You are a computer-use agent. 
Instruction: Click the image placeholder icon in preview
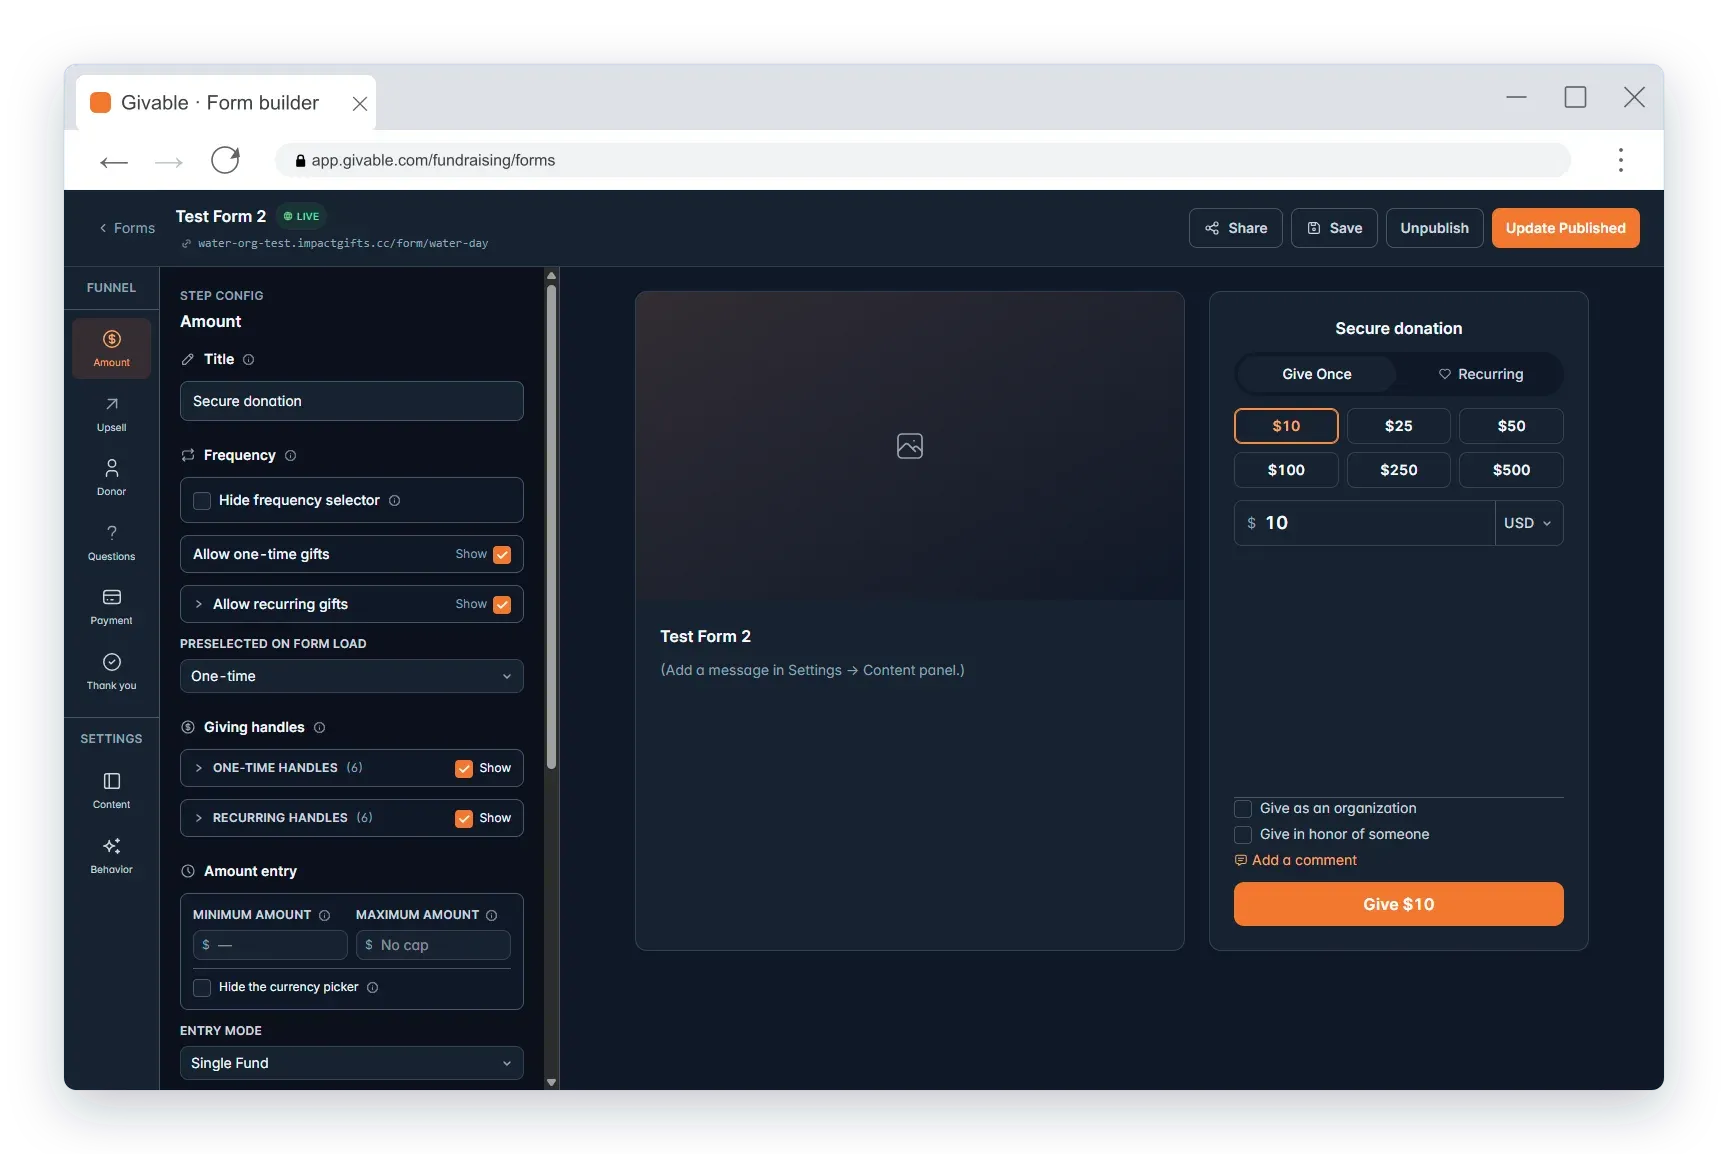point(910,446)
